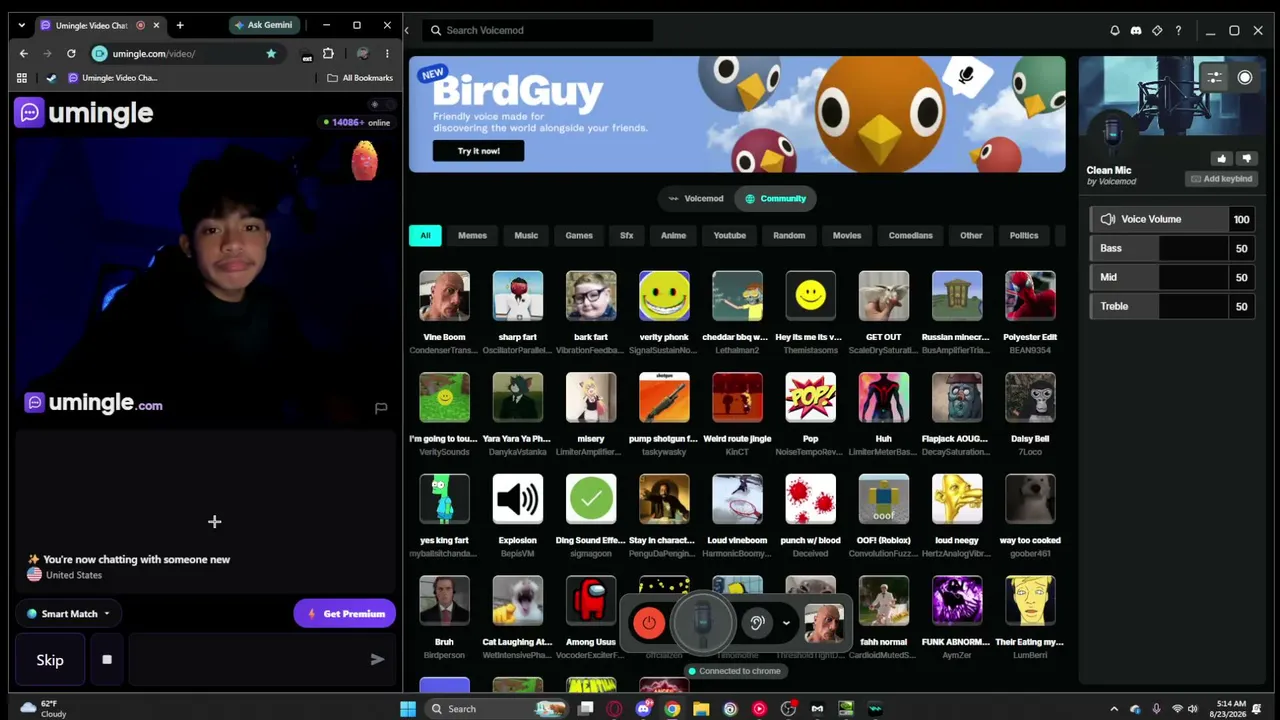Switch to the Voicemod sounds tab
Viewport: 1280px width, 720px height.
pos(696,198)
